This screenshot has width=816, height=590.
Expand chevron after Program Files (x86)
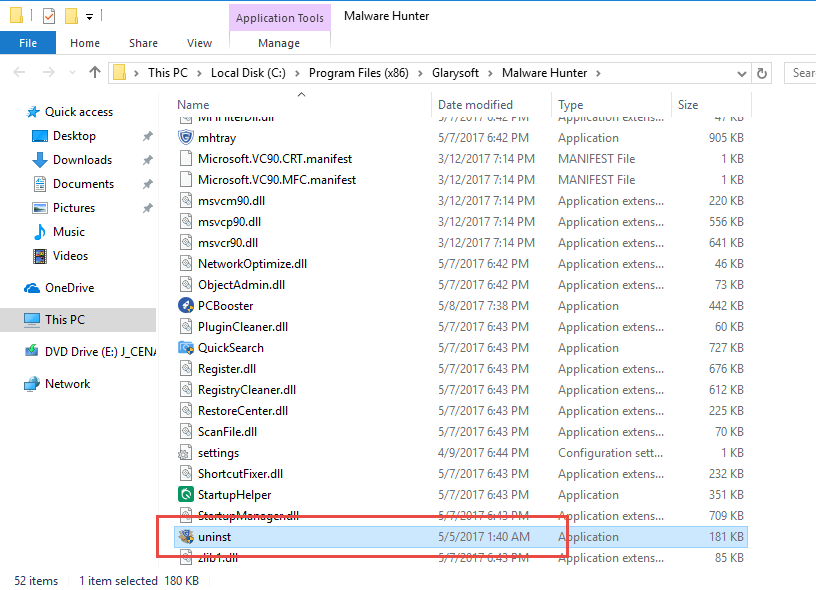pyautogui.click(x=420, y=73)
